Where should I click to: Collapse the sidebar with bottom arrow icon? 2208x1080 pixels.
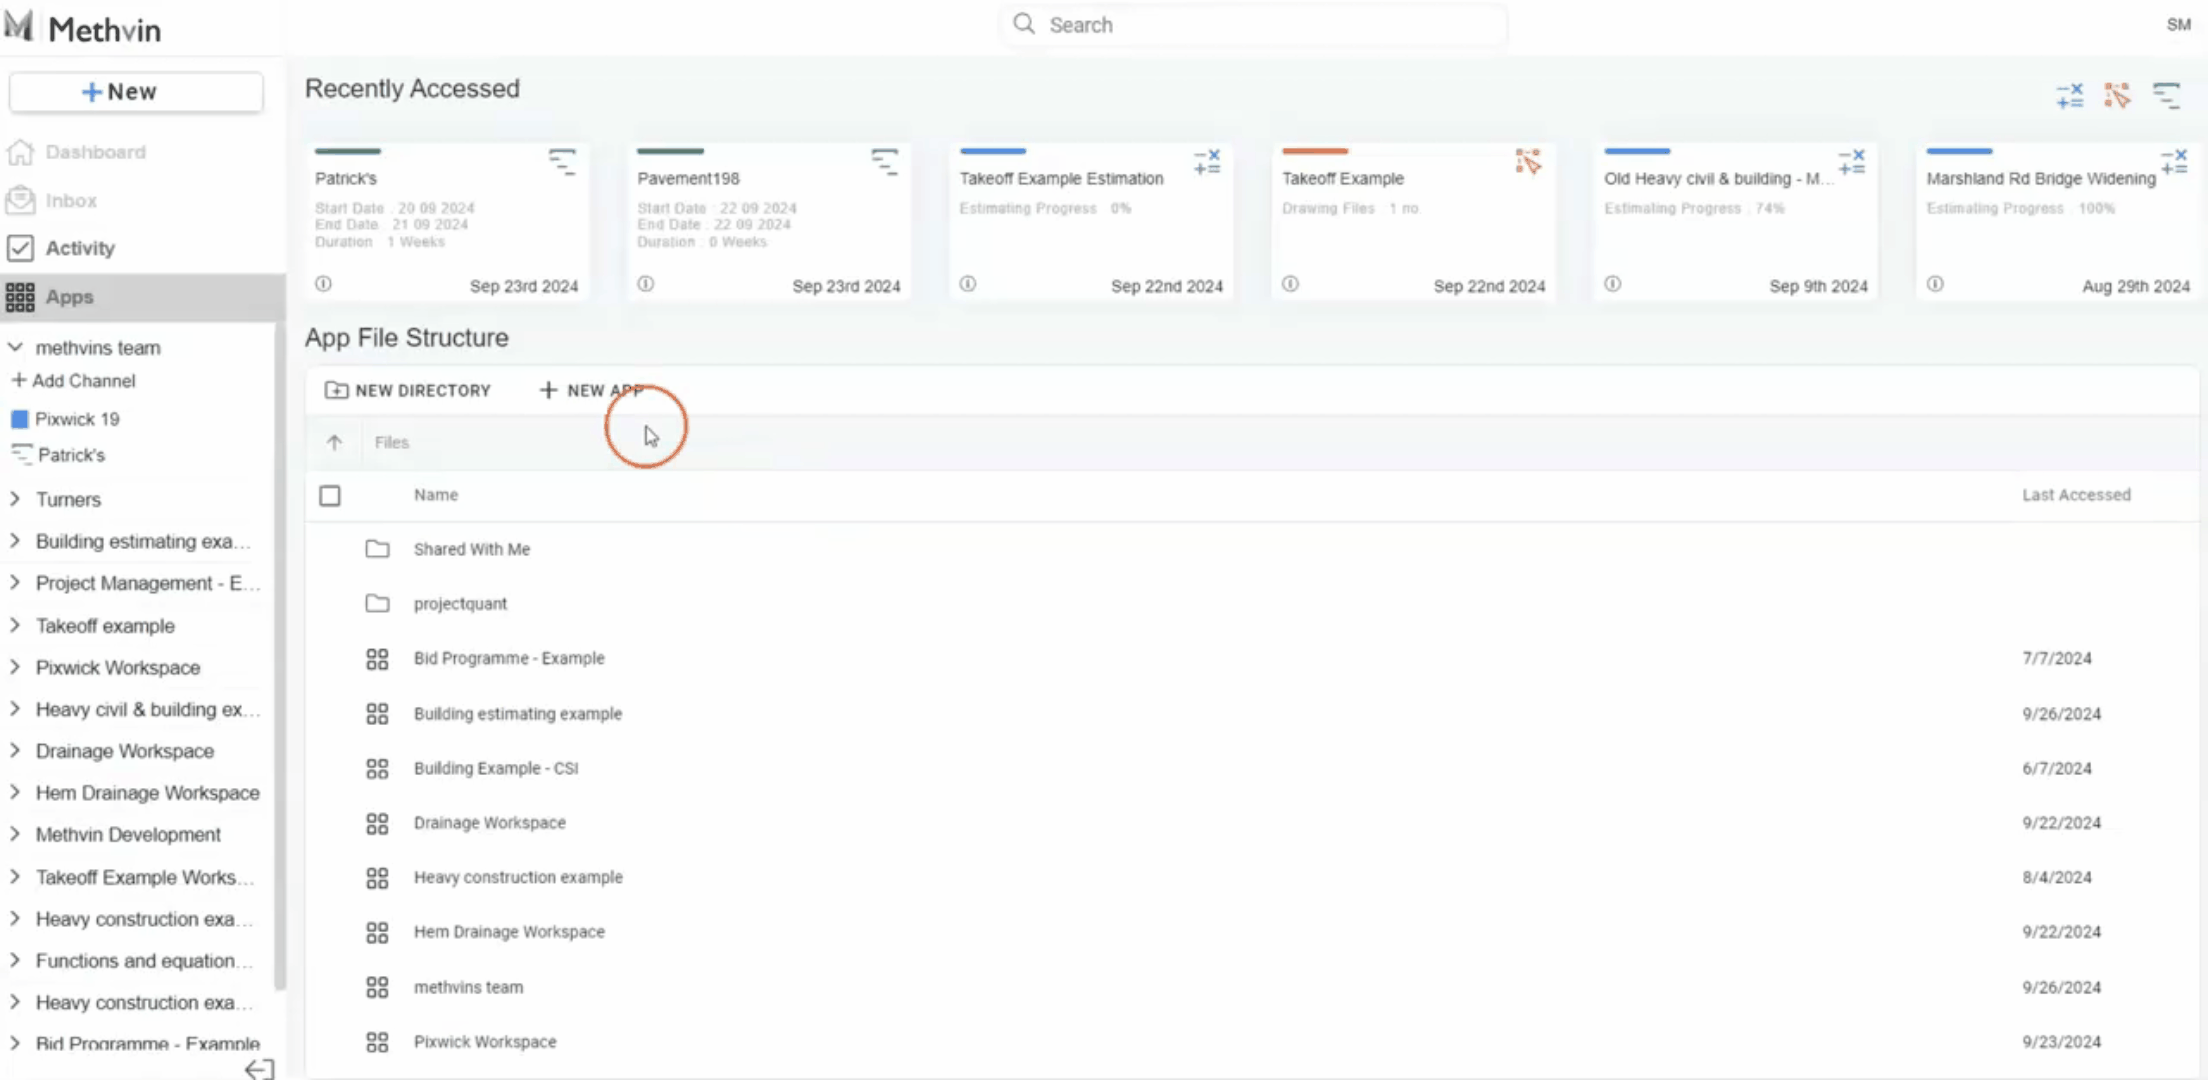coord(259,1068)
